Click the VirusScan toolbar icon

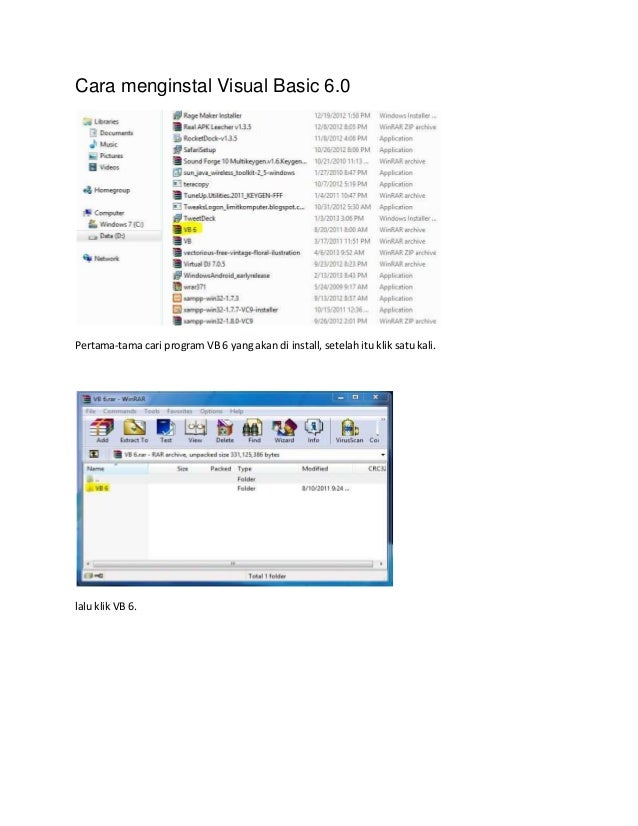(349, 430)
